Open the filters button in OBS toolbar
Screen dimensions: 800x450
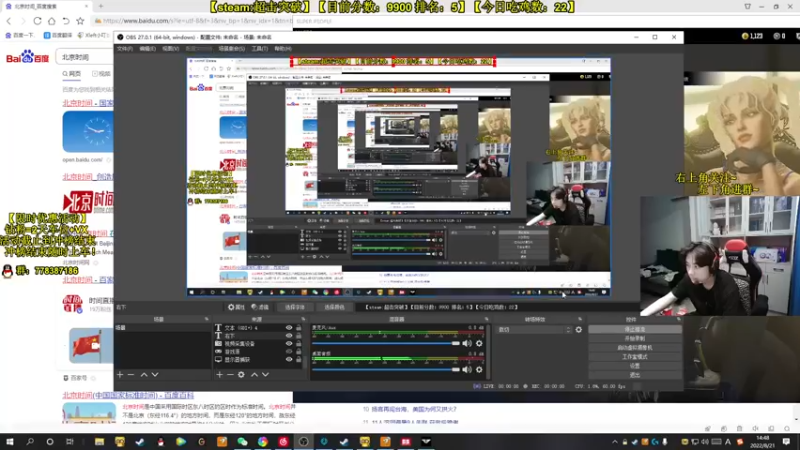pyautogui.click(x=260, y=307)
